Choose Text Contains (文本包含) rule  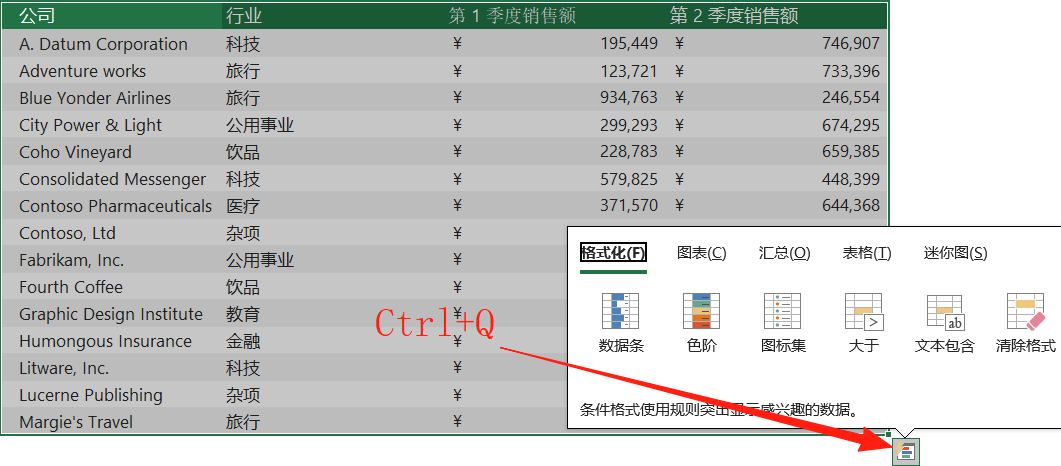(x=945, y=323)
